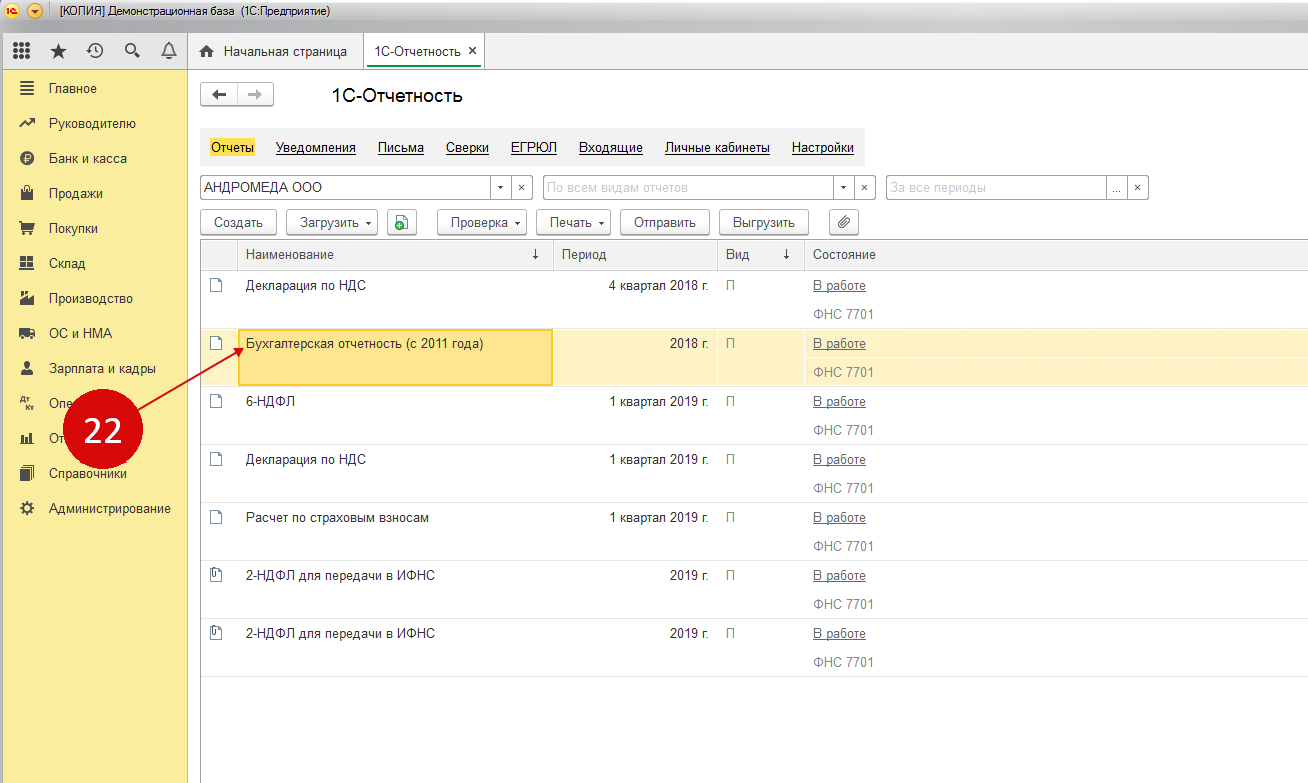Switch to the Письма tab
1308x783 pixels.
(401, 147)
